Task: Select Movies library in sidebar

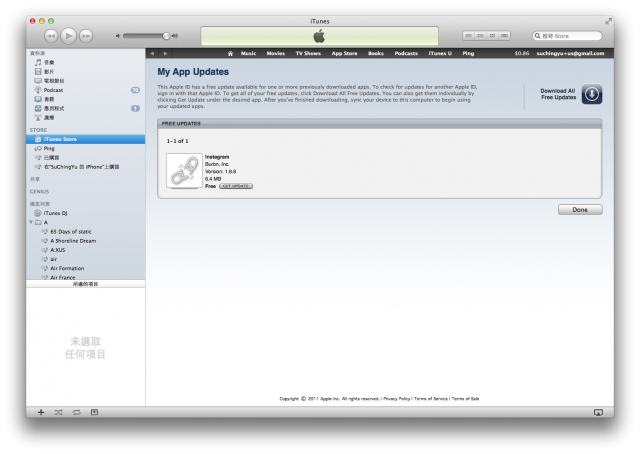Action: (x=85, y=71)
